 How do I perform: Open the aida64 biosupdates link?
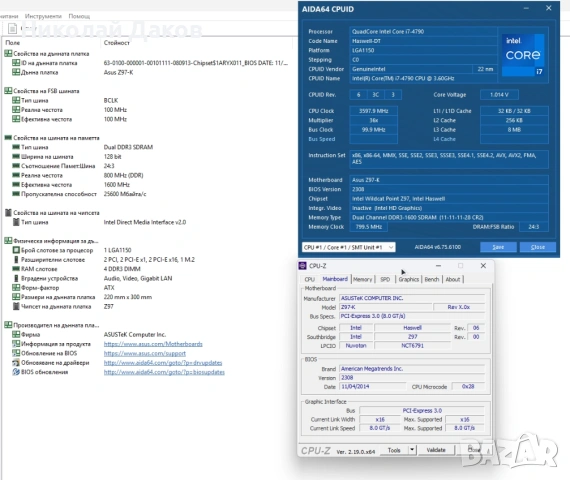click(x=164, y=372)
